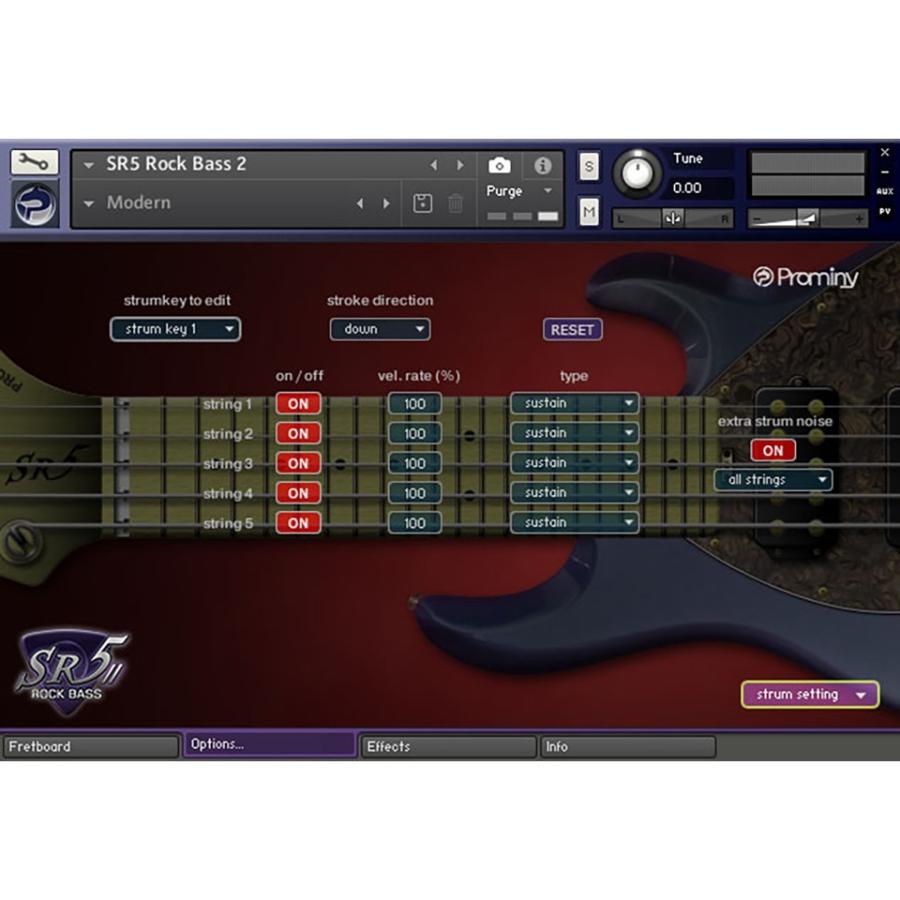The width and height of the screenshot is (900, 900).
Task: Turn off the extra strum noise toggle
Action: [771, 450]
